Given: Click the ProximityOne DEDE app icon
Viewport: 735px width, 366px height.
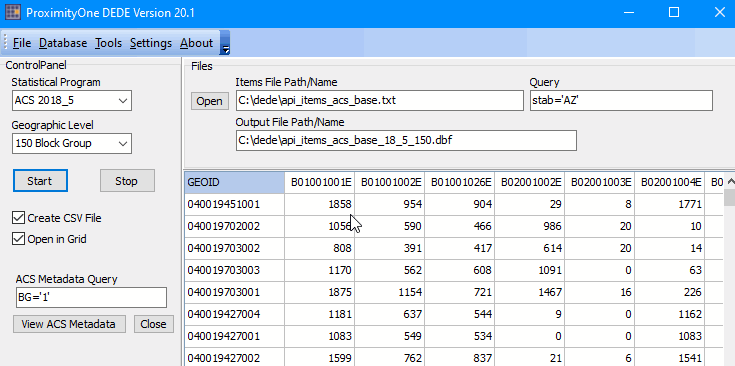Looking at the screenshot, I should pos(13,12).
